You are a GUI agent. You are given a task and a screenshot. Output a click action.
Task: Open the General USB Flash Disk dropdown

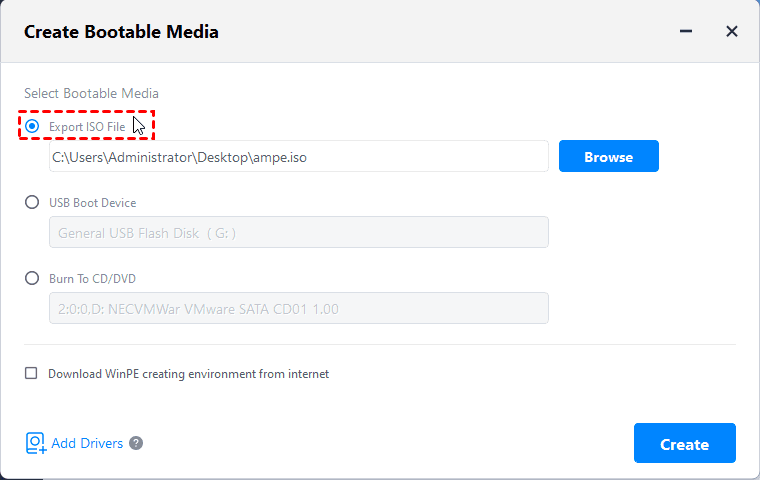(298, 233)
